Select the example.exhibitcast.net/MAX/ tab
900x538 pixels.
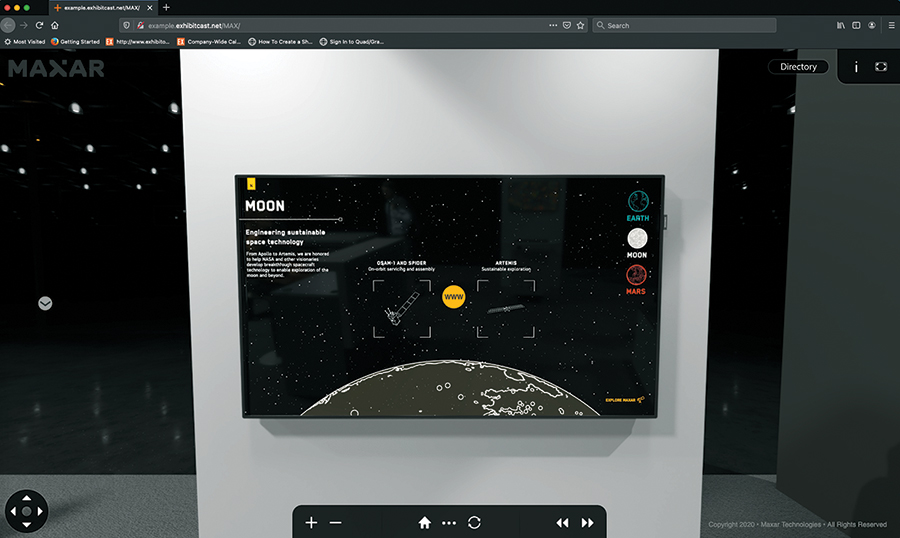click(102, 7)
